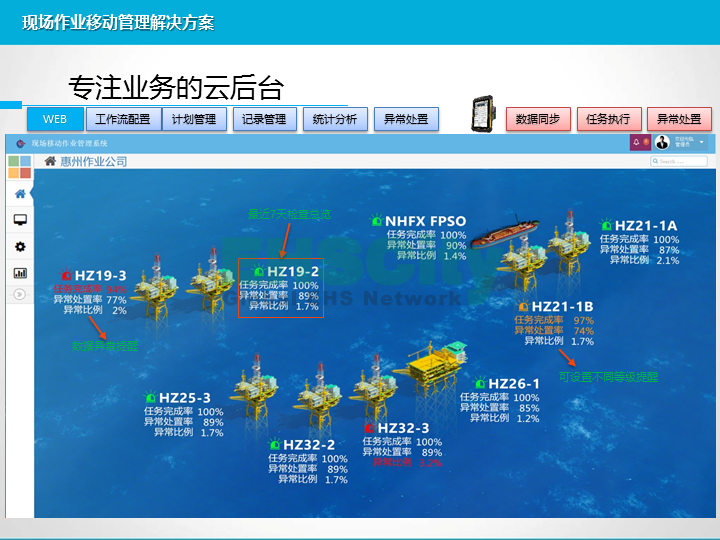This screenshot has height=540, width=720.
Task: Click the 计划管理 button
Action: (x=193, y=119)
